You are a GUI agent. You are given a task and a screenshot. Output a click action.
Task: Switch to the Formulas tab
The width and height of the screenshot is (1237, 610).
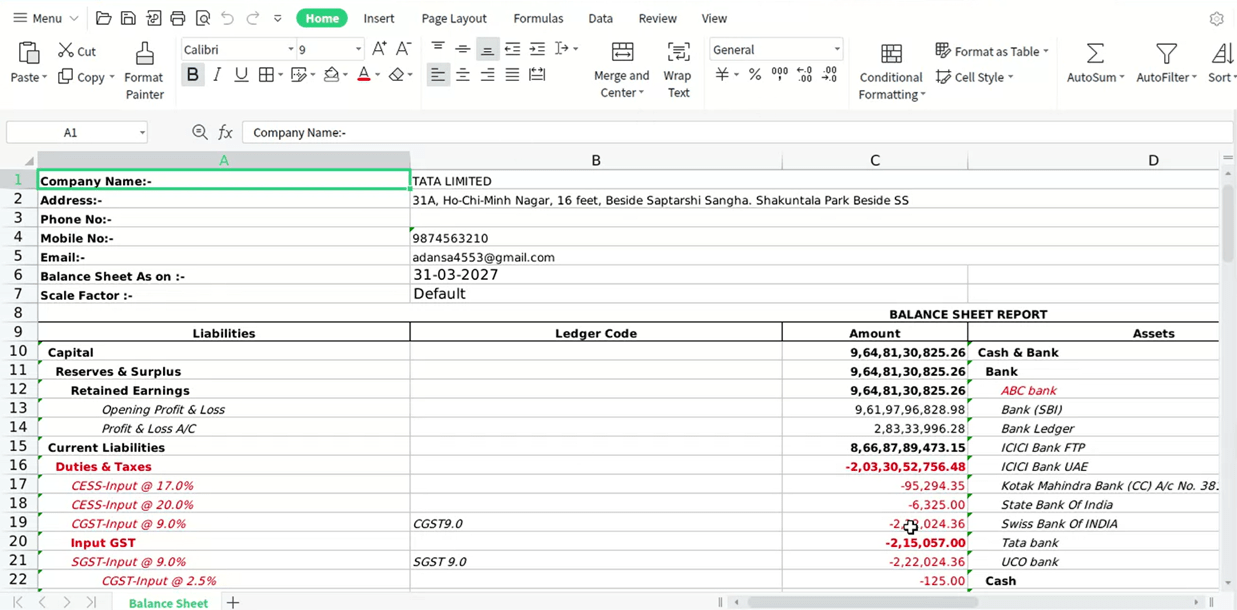pyautogui.click(x=538, y=18)
